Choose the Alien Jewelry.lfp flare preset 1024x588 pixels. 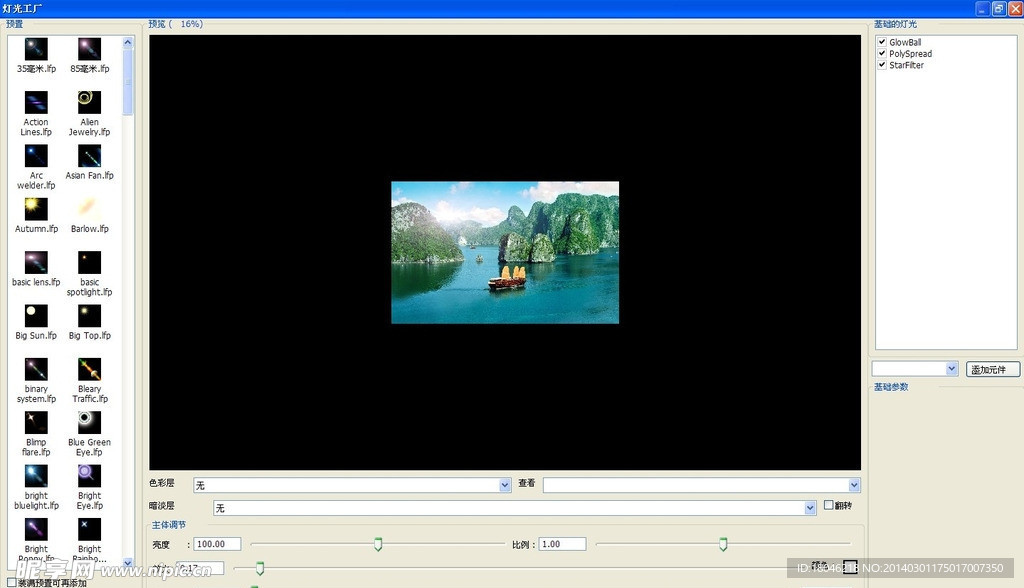pos(89,102)
